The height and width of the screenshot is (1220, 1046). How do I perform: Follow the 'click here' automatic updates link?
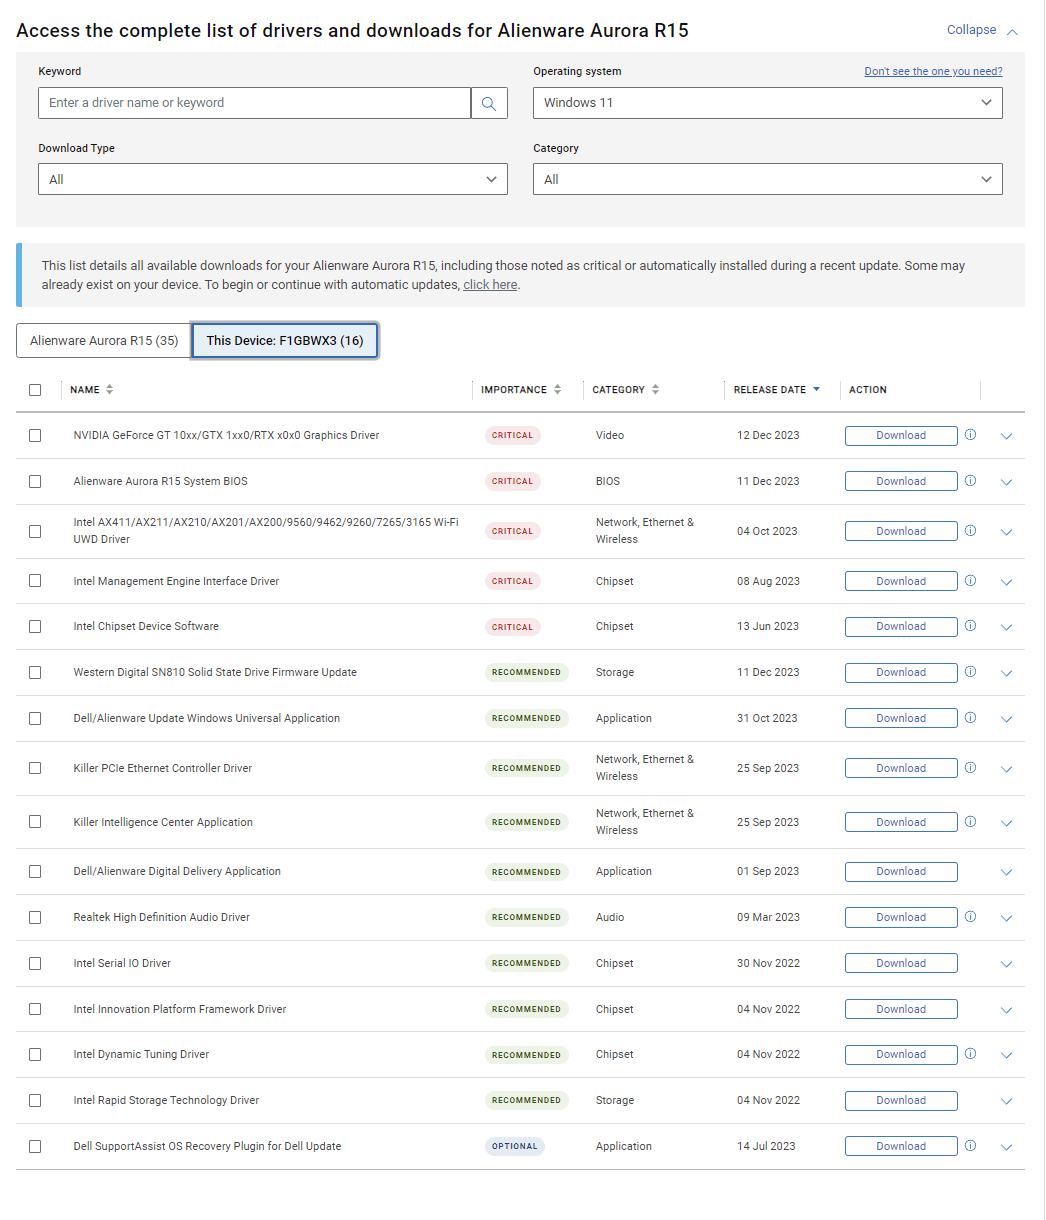click(490, 285)
